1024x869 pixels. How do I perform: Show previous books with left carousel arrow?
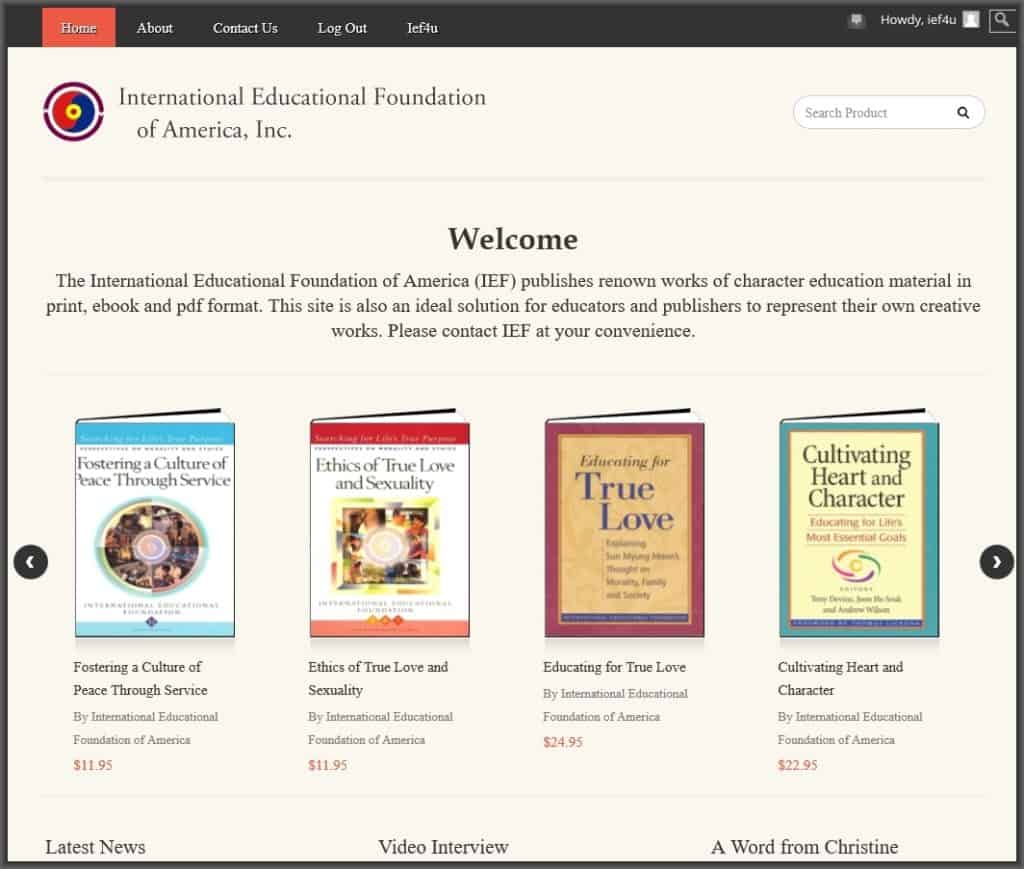coord(31,562)
